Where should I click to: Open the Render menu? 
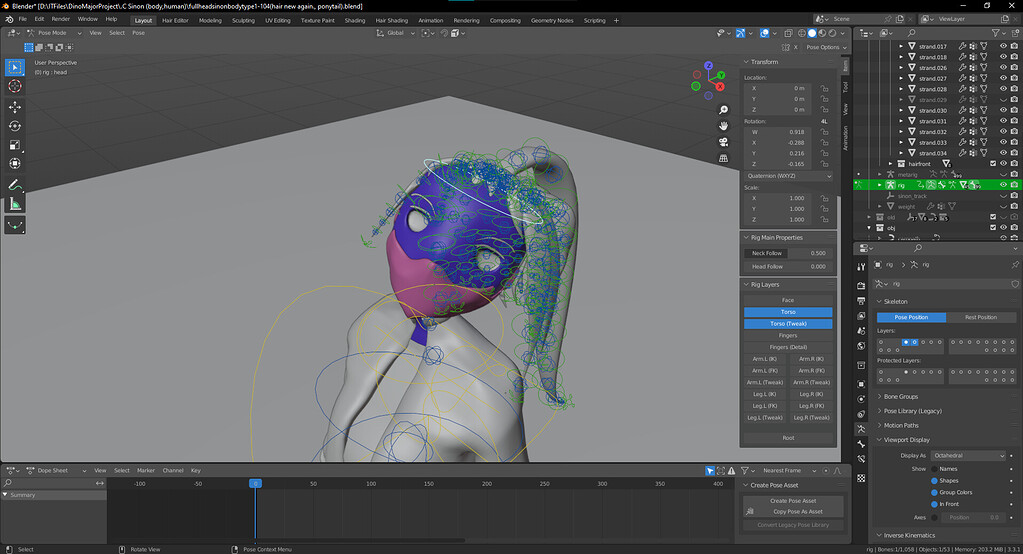click(60, 19)
